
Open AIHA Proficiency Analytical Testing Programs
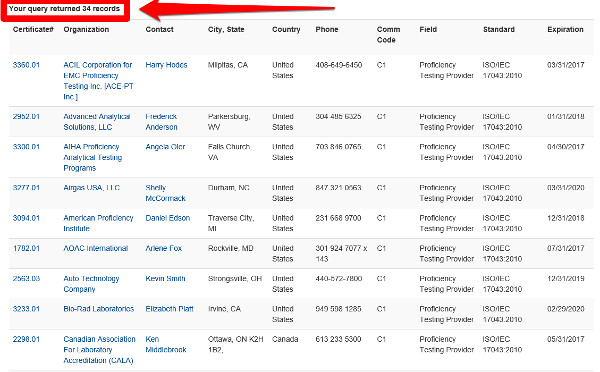coord(93,157)
